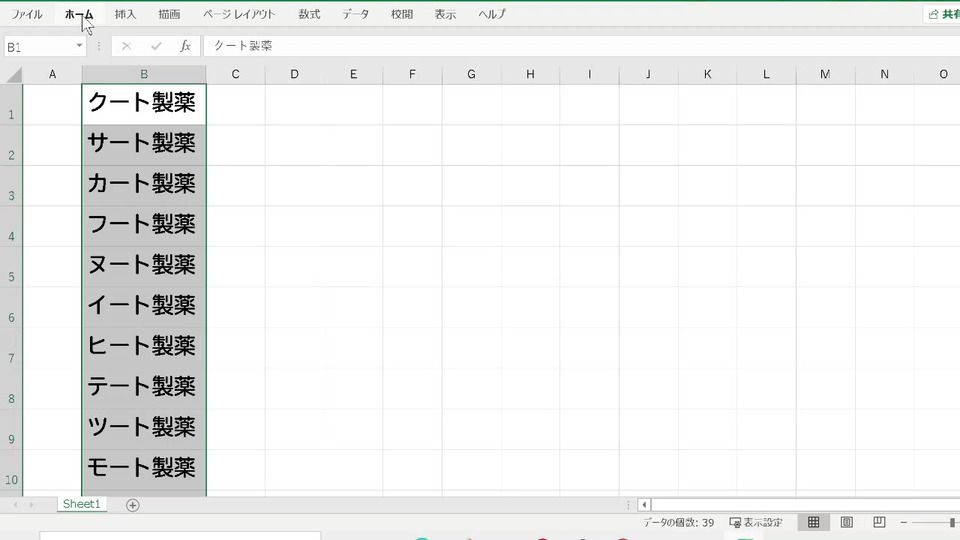Select column N header
This screenshot has width=960, height=540.
[x=884, y=74]
